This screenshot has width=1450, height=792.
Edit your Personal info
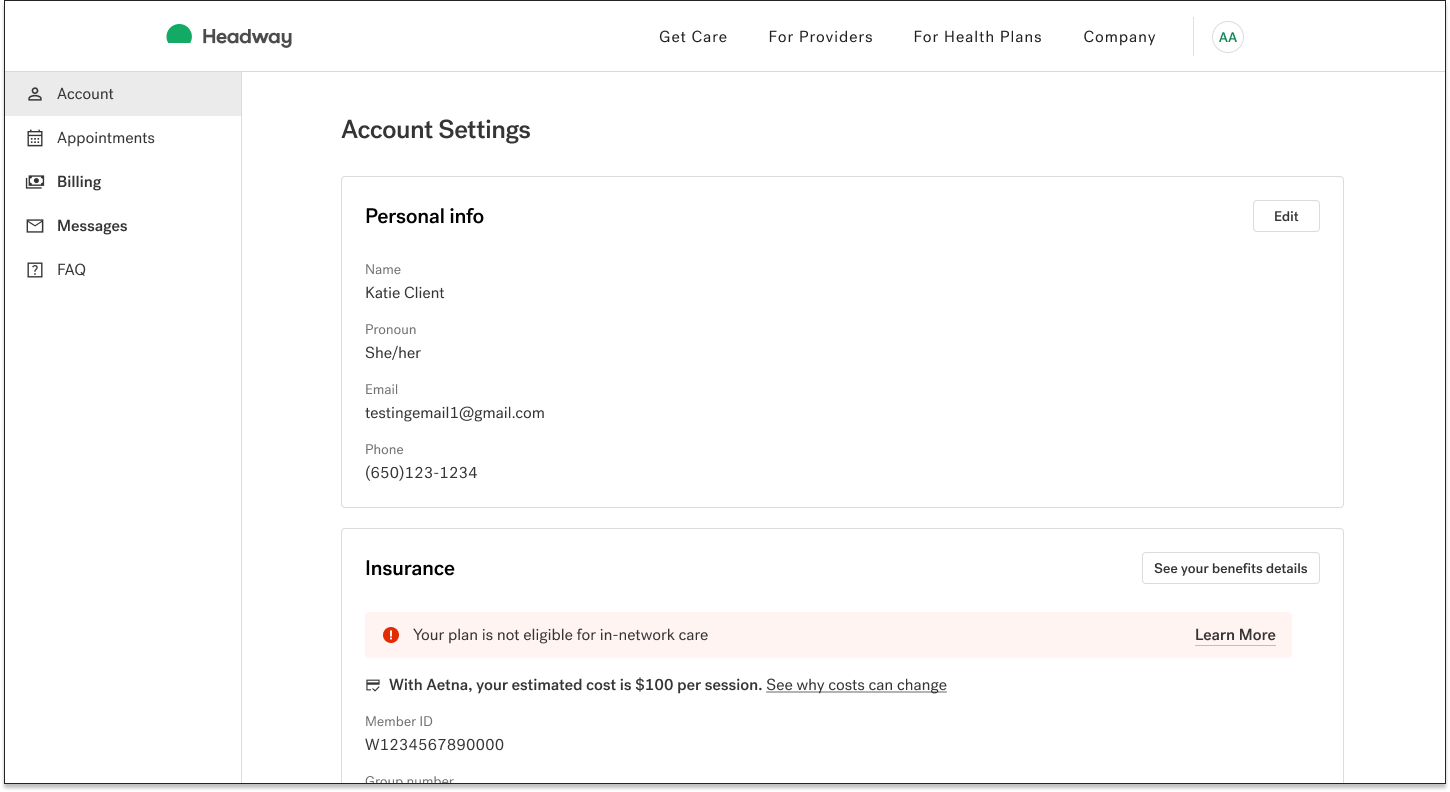pos(1286,215)
